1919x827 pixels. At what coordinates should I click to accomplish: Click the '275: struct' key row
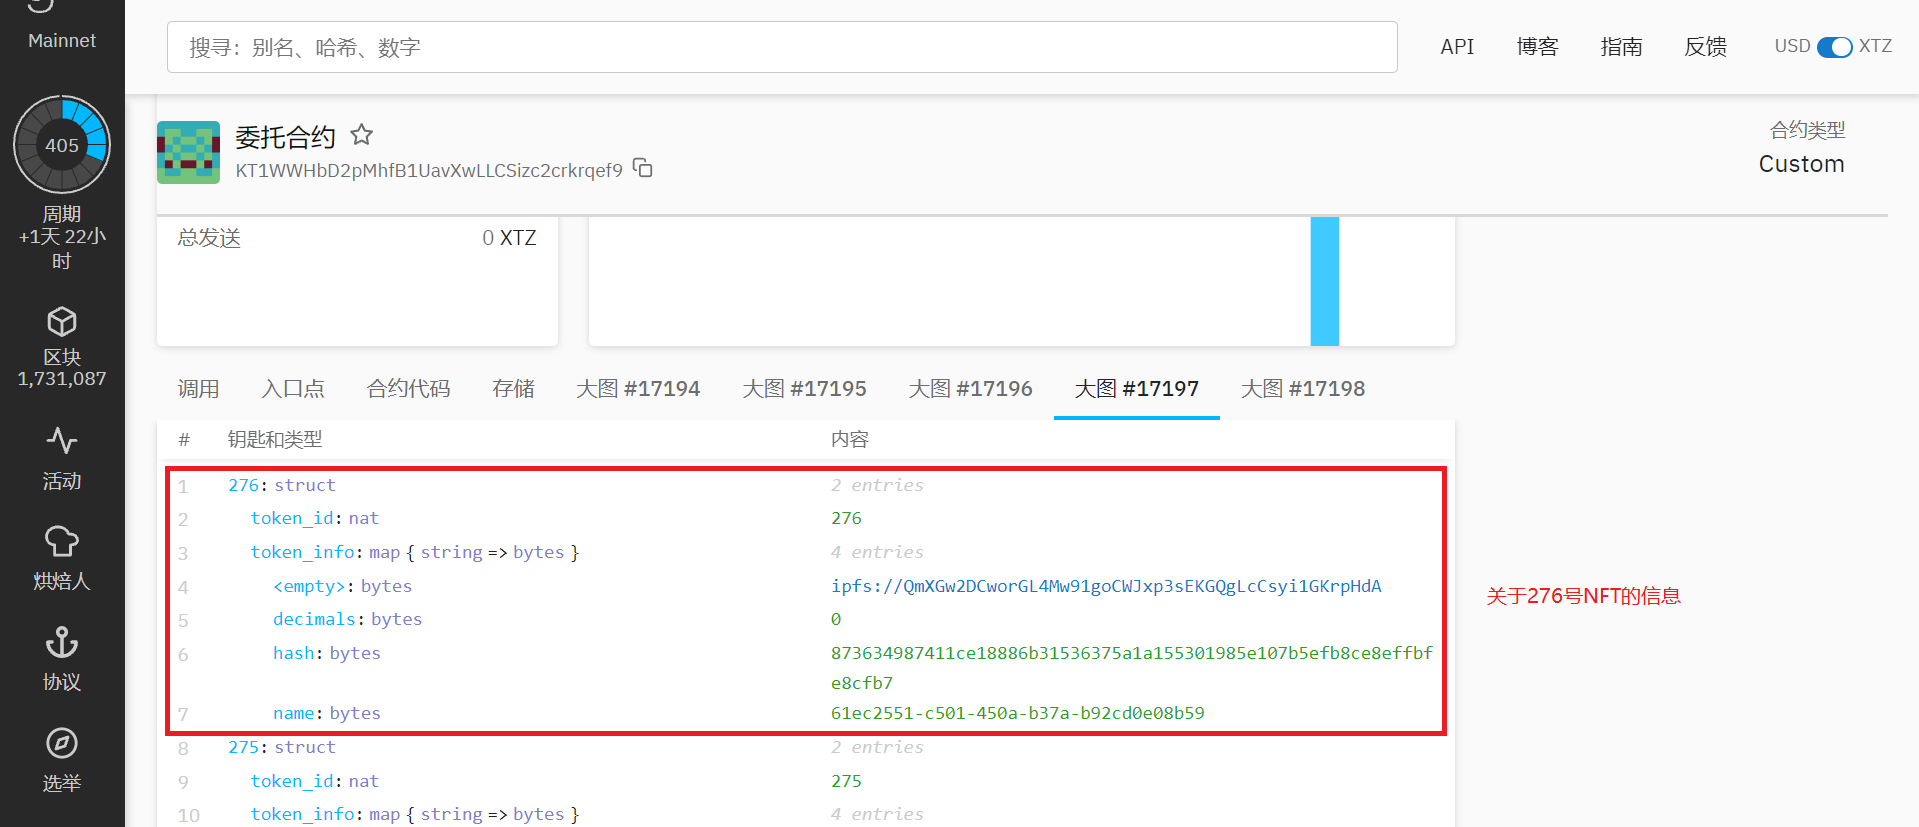click(282, 747)
